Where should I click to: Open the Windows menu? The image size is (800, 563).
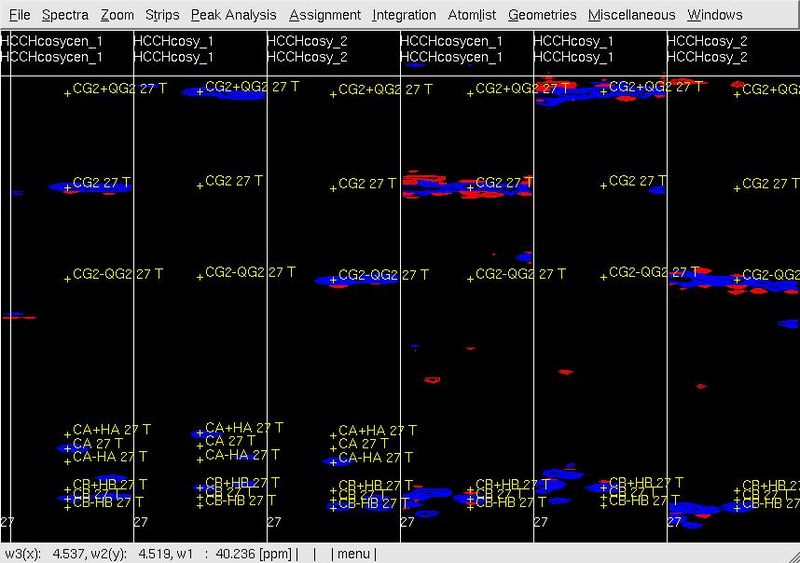715,15
